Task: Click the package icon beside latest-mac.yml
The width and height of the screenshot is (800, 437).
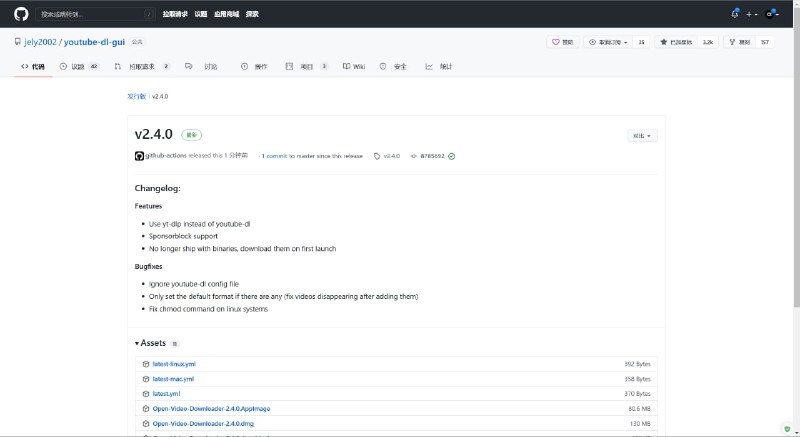Action: click(x=146, y=379)
